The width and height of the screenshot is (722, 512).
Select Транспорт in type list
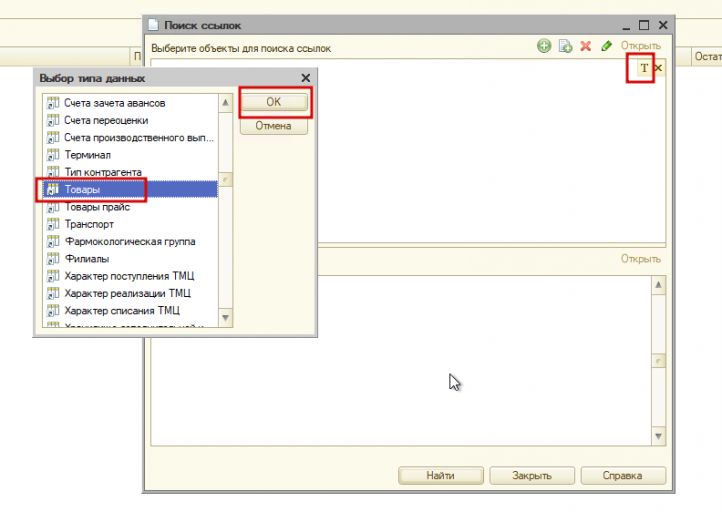pyautogui.click(x=130, y=224)
